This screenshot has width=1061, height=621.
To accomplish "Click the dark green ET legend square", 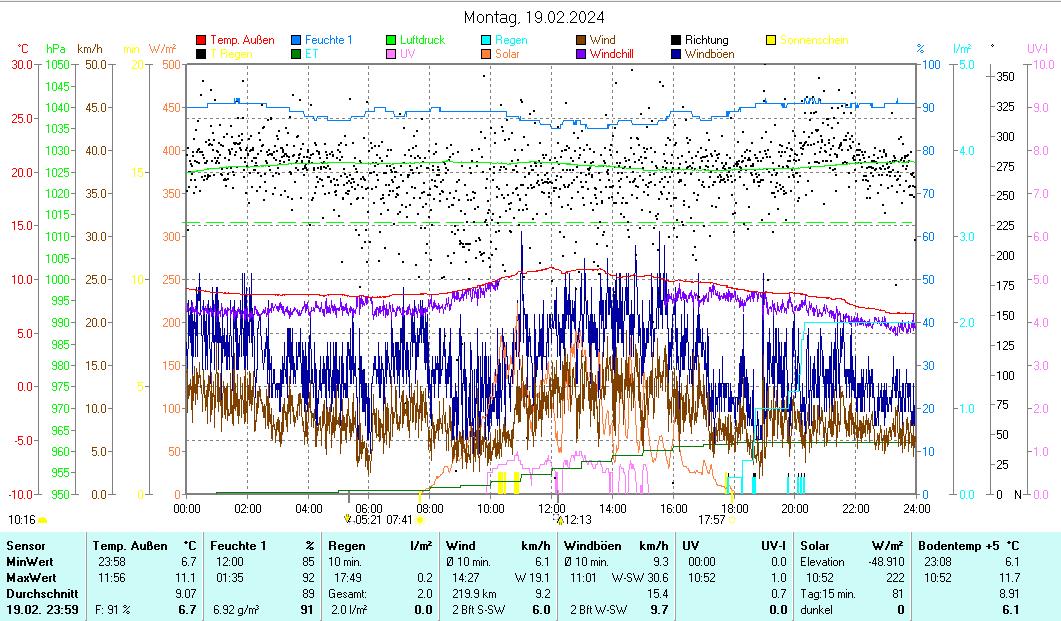I will pyautogui.click(x=296, y=54).
